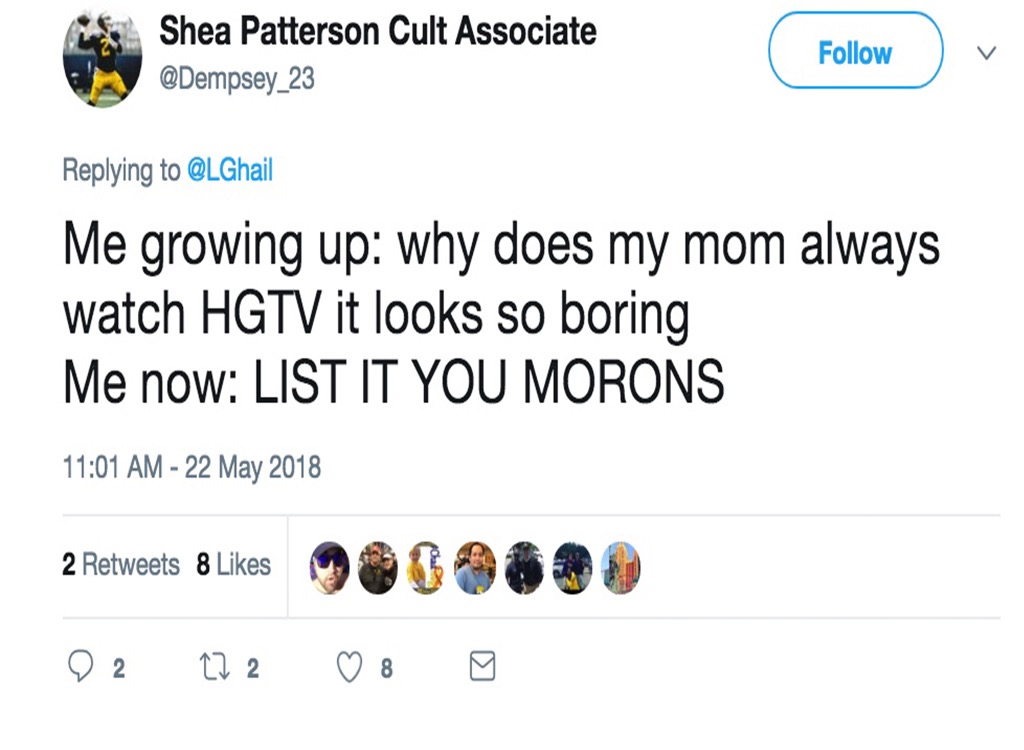Viewport: 1024px width, 750px height.
Task: Click the Shea Patterson Cult Associate name
Action: pos(378,31)
